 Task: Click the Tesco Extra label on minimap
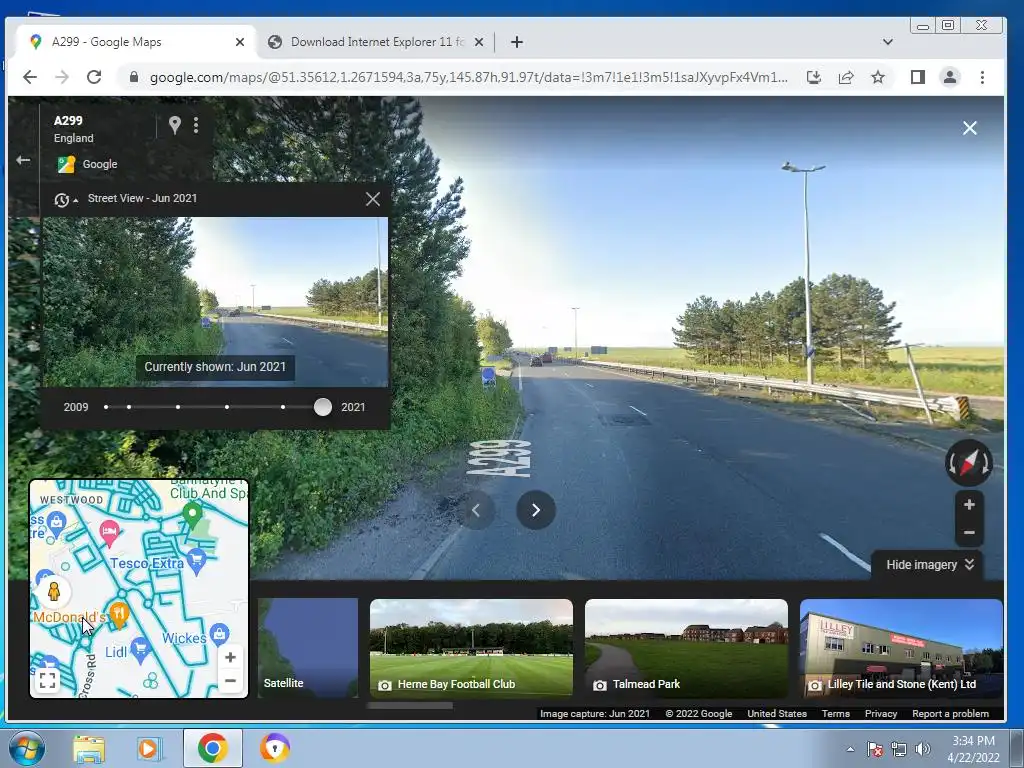pos(147,563)
